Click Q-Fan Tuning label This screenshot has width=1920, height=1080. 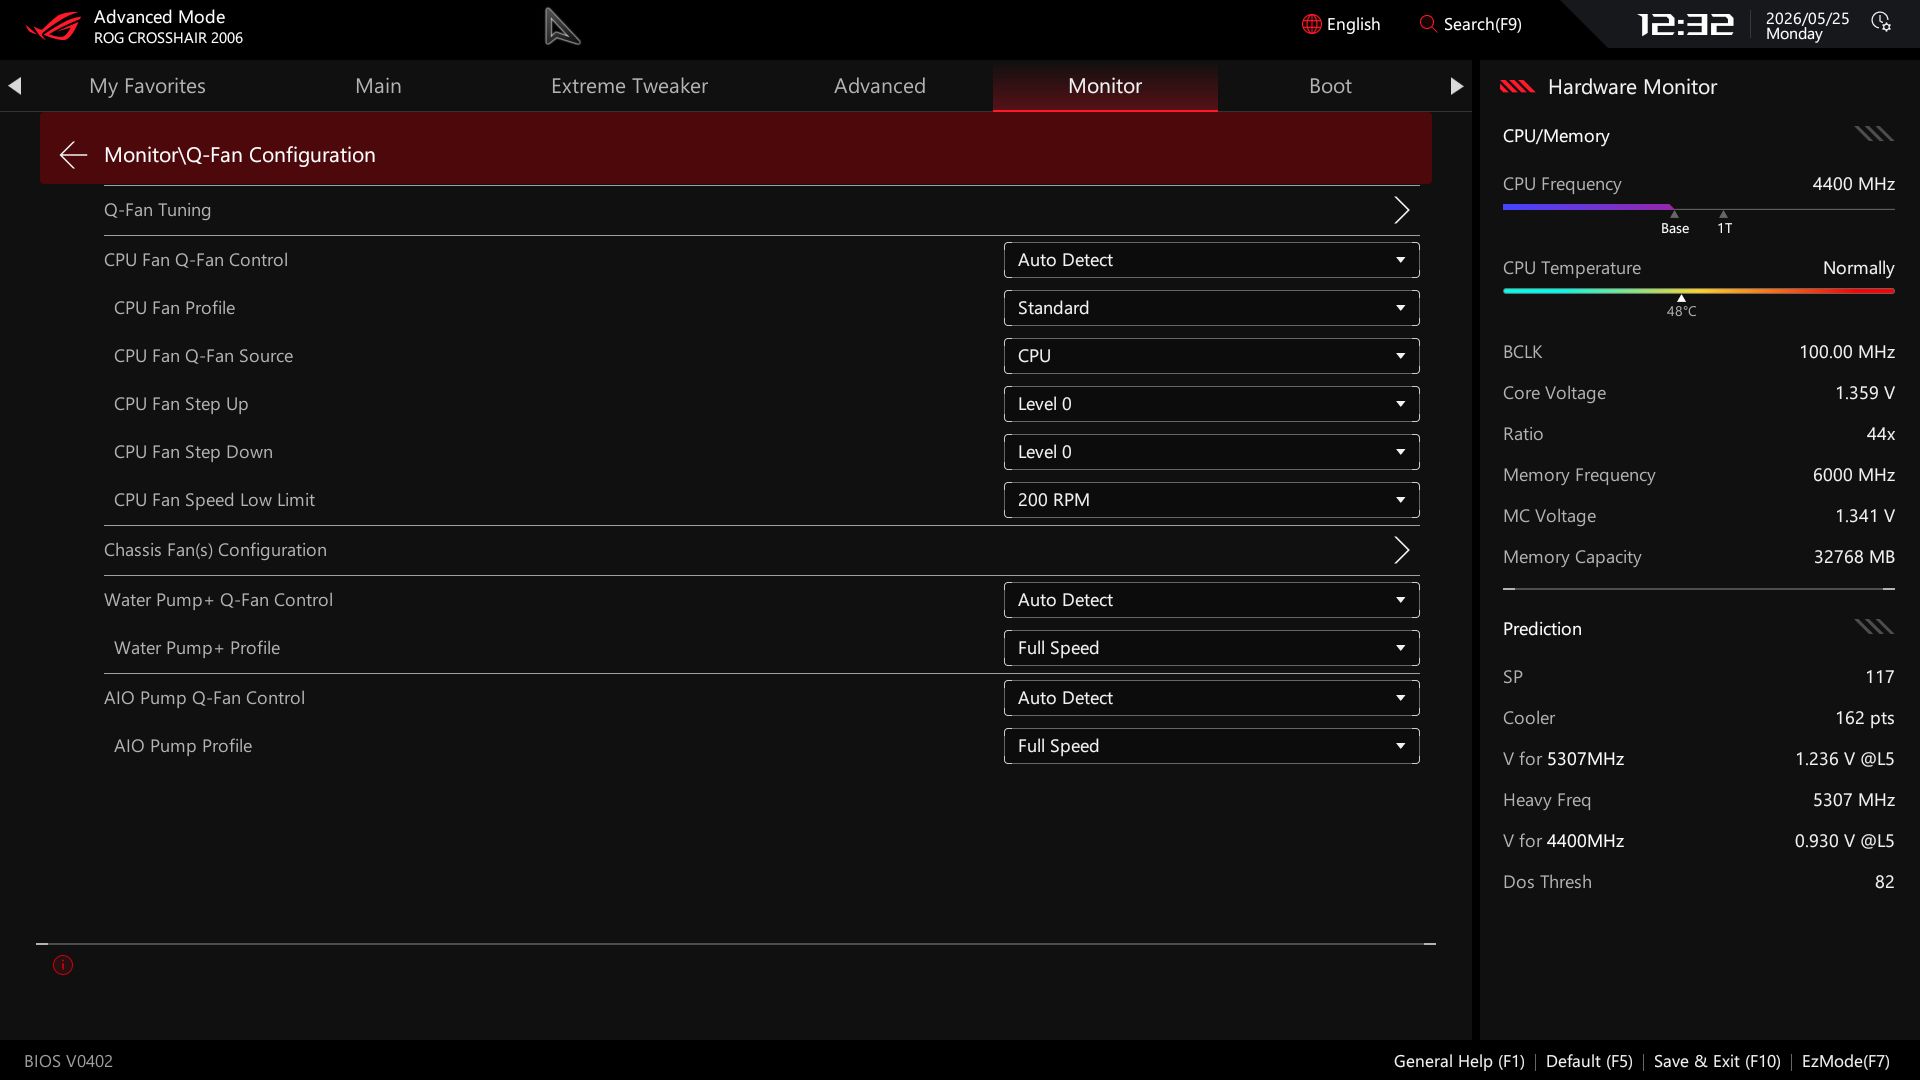[157, 210]
